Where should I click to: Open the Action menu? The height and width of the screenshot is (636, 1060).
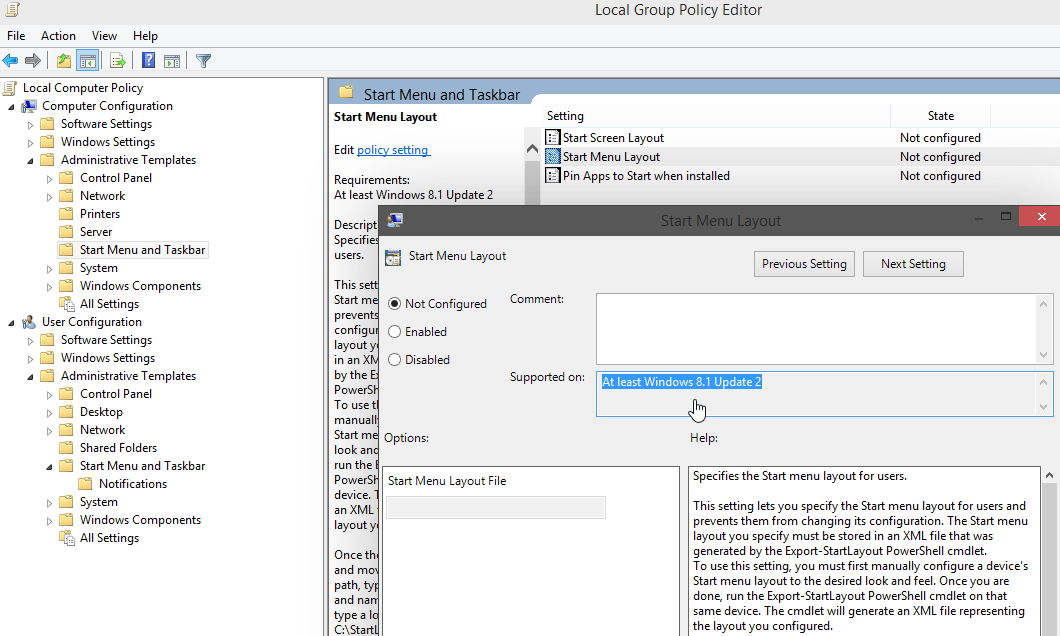point(58,36)
